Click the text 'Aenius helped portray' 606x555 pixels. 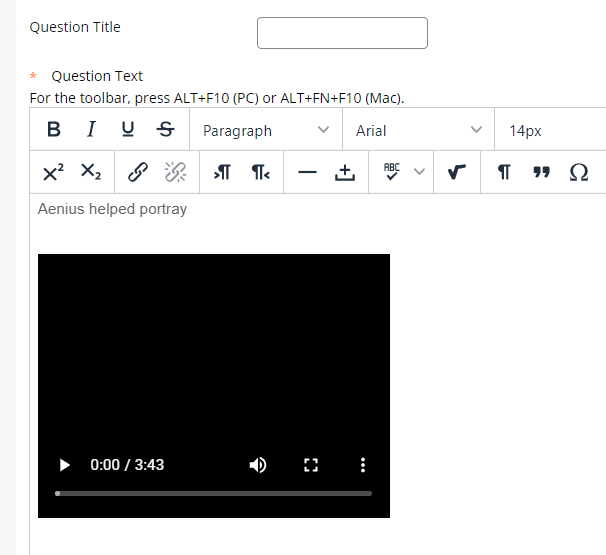click(x=112, y=209)
